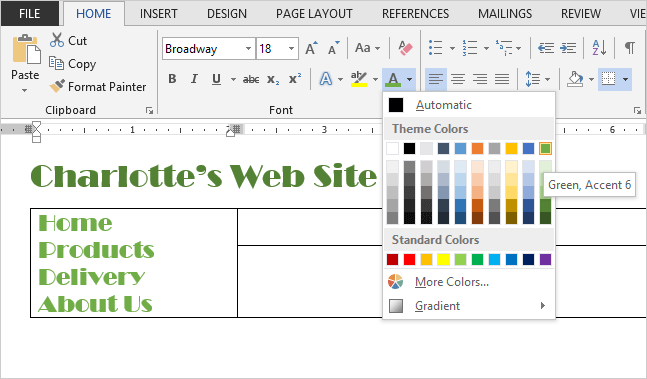Switch to the REFERENCES tab

click(415, 14)
